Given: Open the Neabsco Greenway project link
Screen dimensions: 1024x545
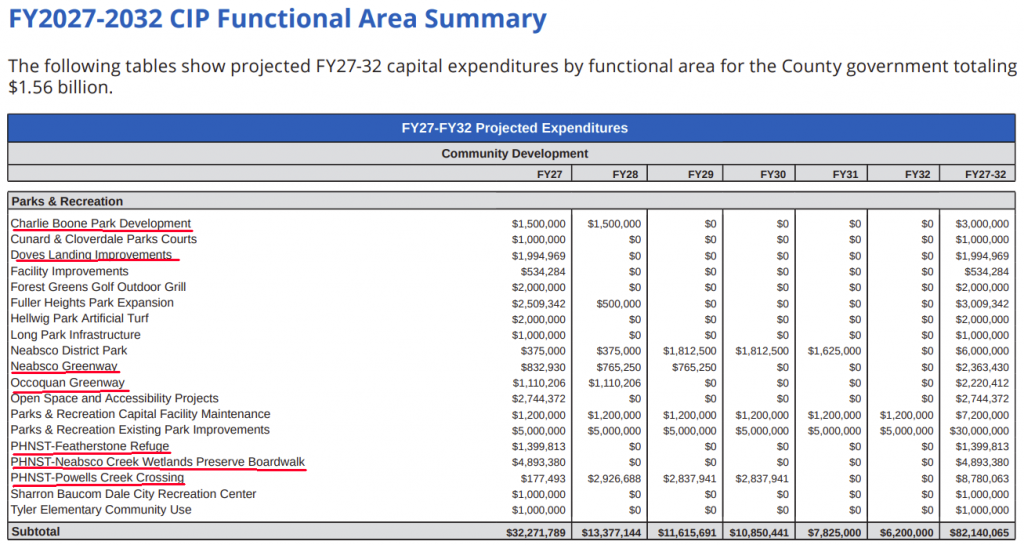Looking at the screenshot, I should [64, 367].
